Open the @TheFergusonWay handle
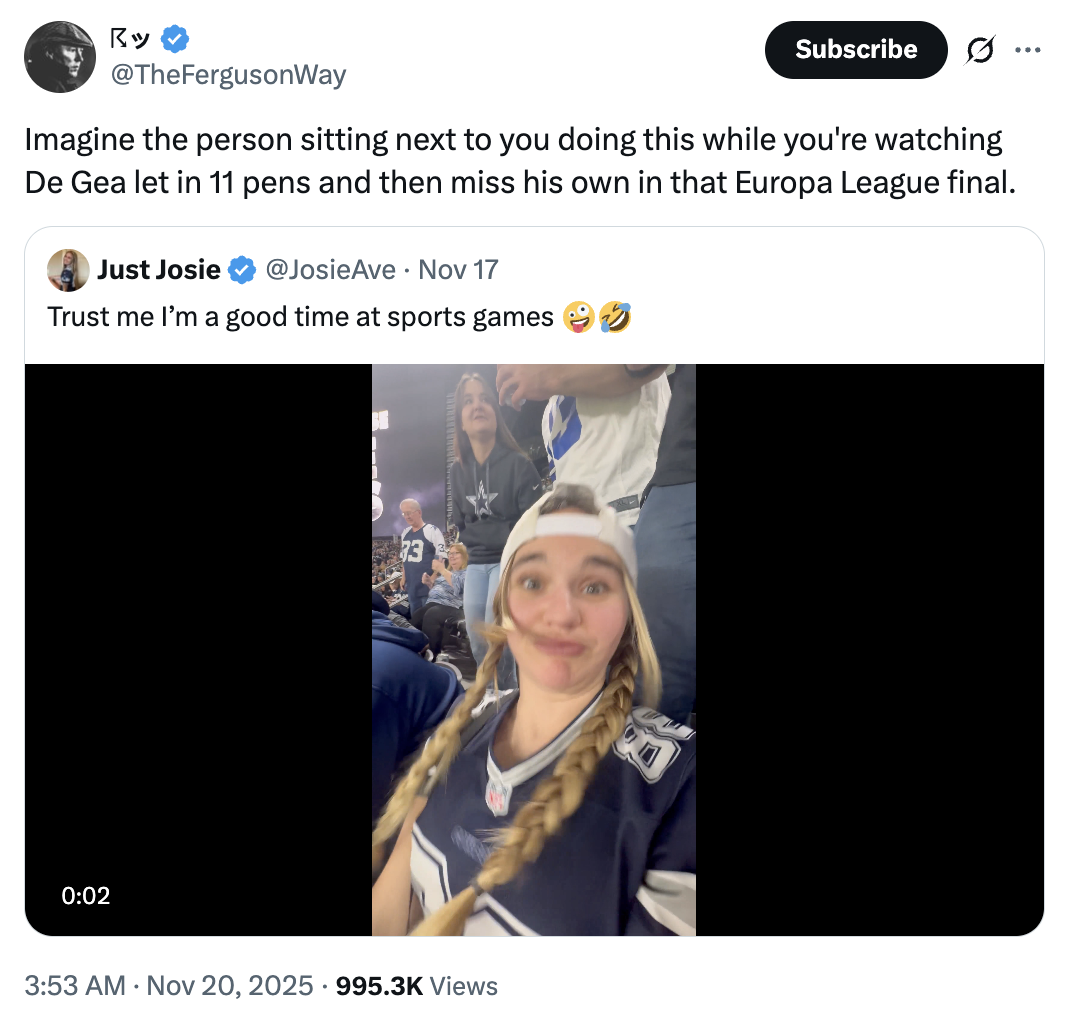Image resolution: width=1070 pixels, height=1032 pixels. pyautogui.click(x=227, y=74)
